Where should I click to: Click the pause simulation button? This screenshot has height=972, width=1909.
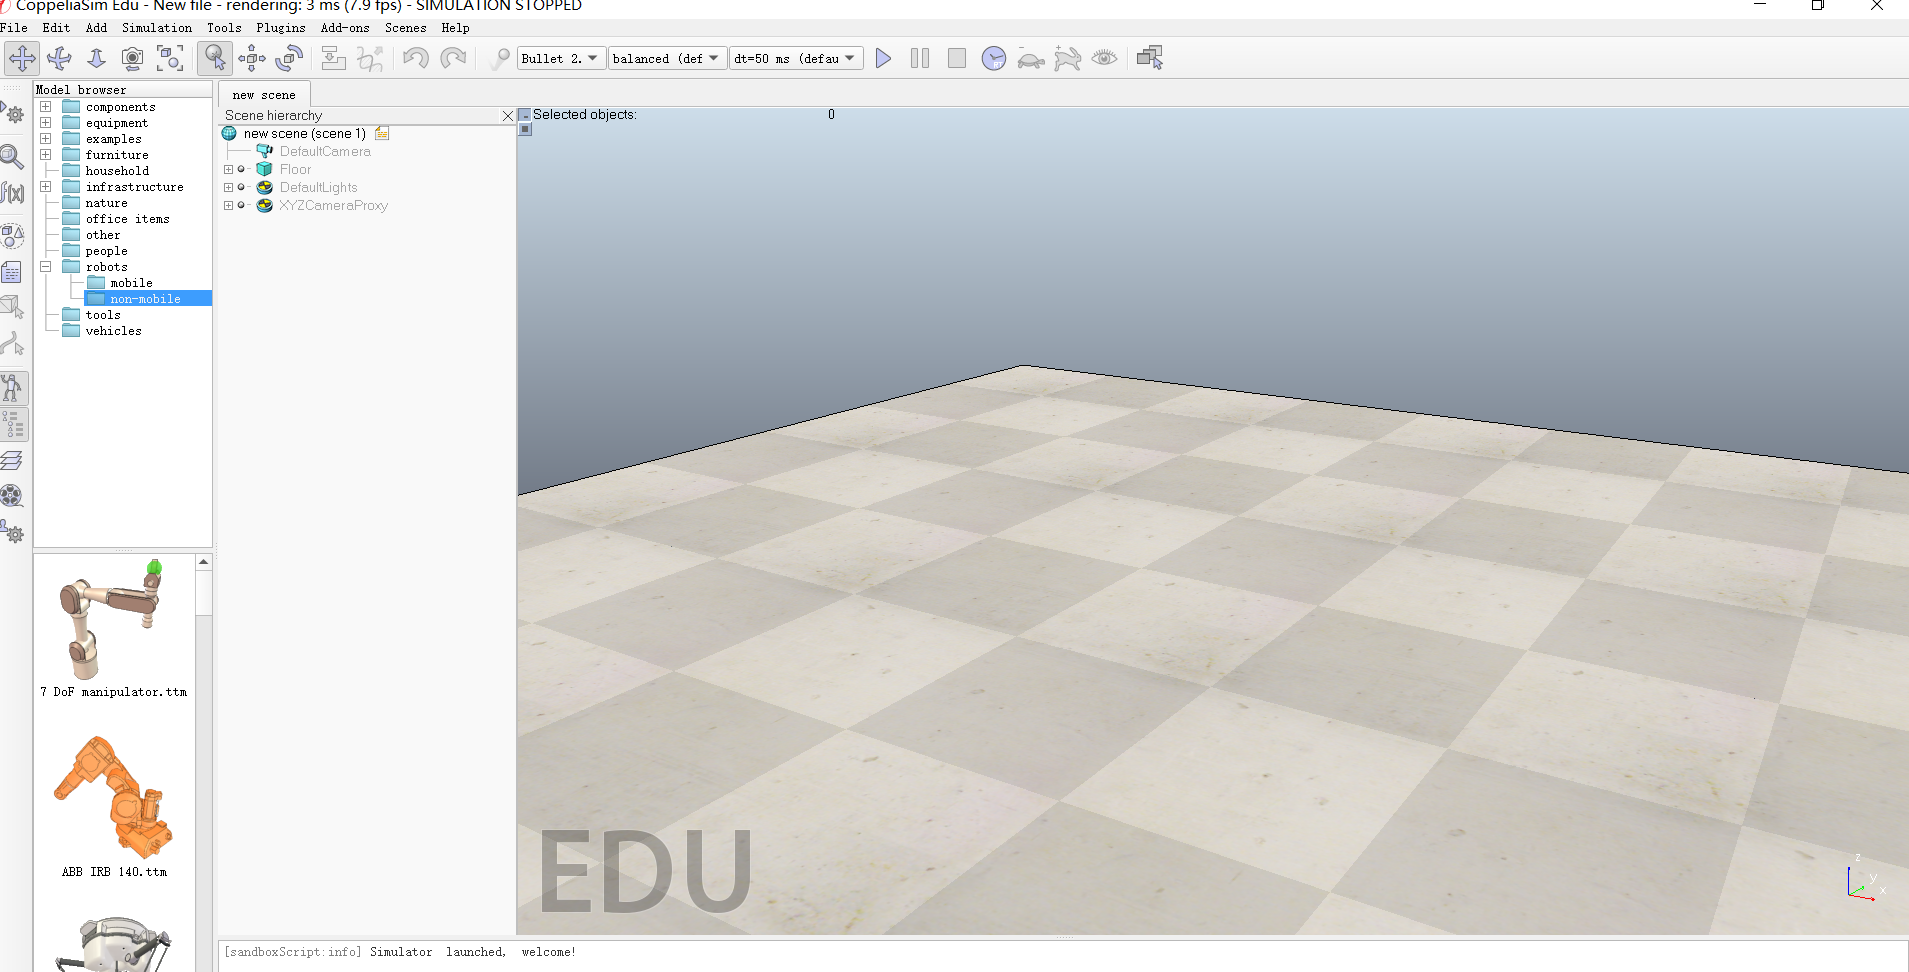point(920,58)
